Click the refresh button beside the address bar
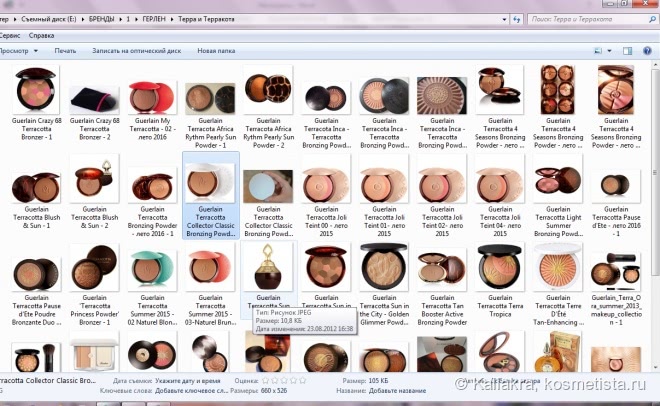This screenshot has height=406, width=660. (516, 19)
